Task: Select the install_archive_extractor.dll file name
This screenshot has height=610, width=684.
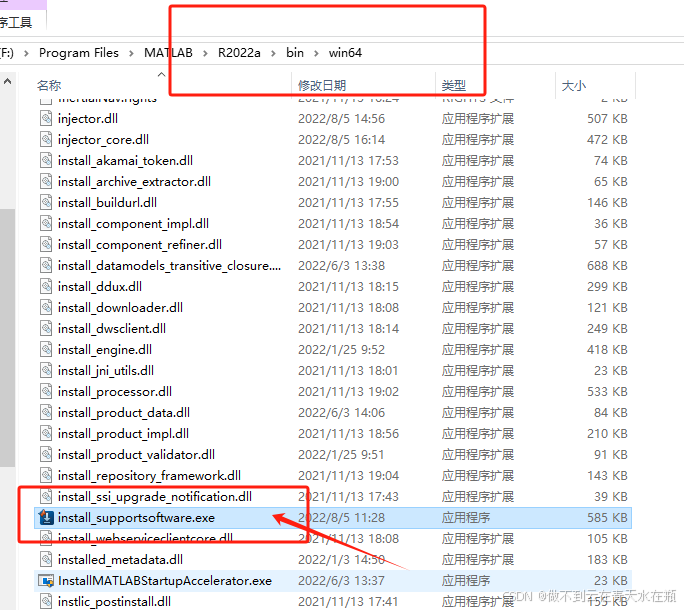Action: (134, 181)
